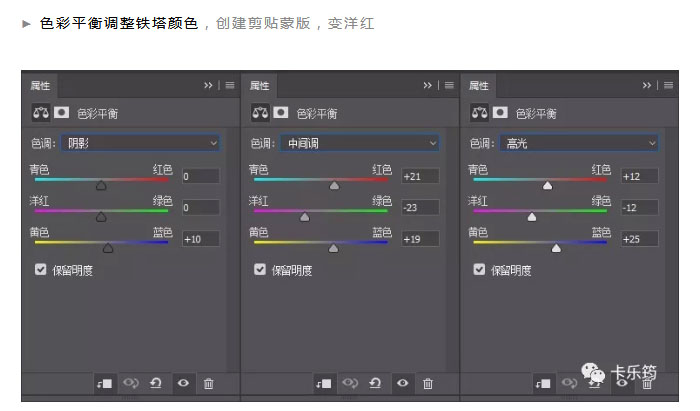
Task: Select the layer mask icon in 中间调 panel
Action: click(281, 112)
